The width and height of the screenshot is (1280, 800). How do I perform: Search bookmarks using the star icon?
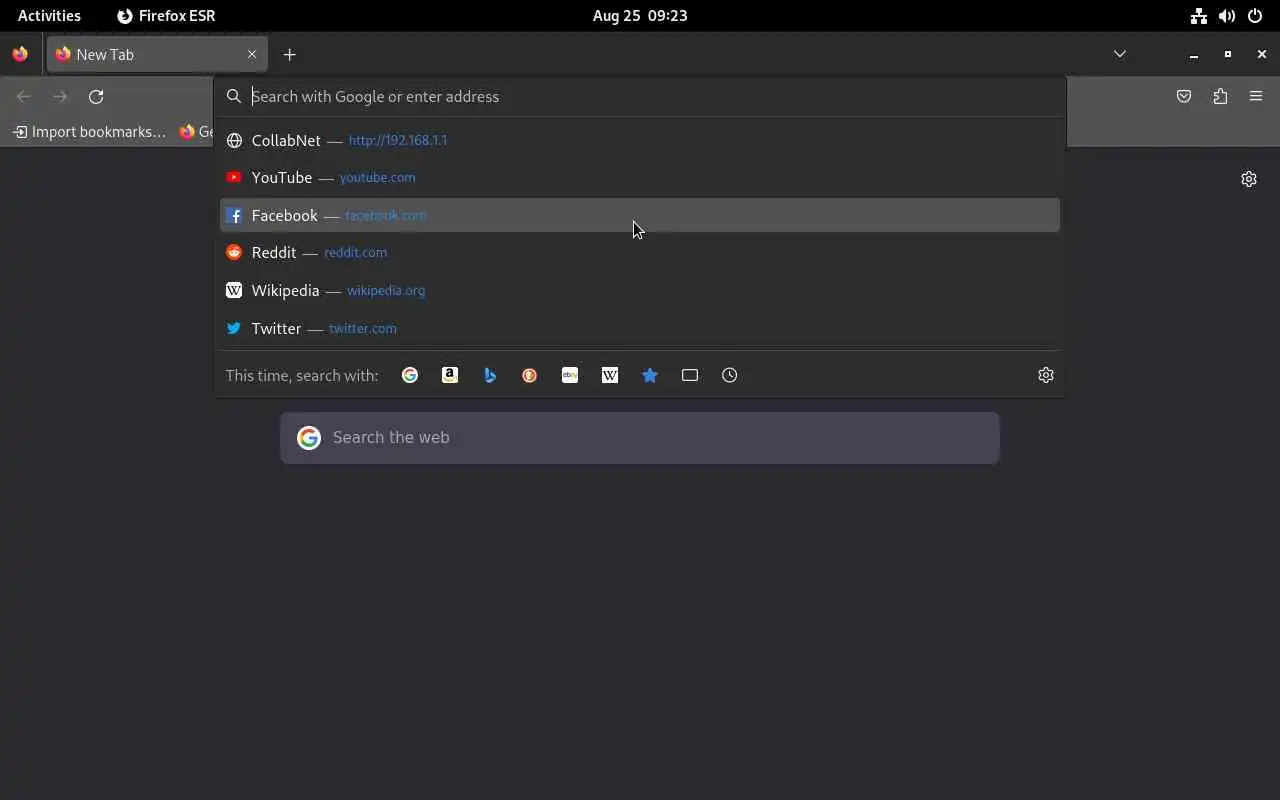(650, 375)
